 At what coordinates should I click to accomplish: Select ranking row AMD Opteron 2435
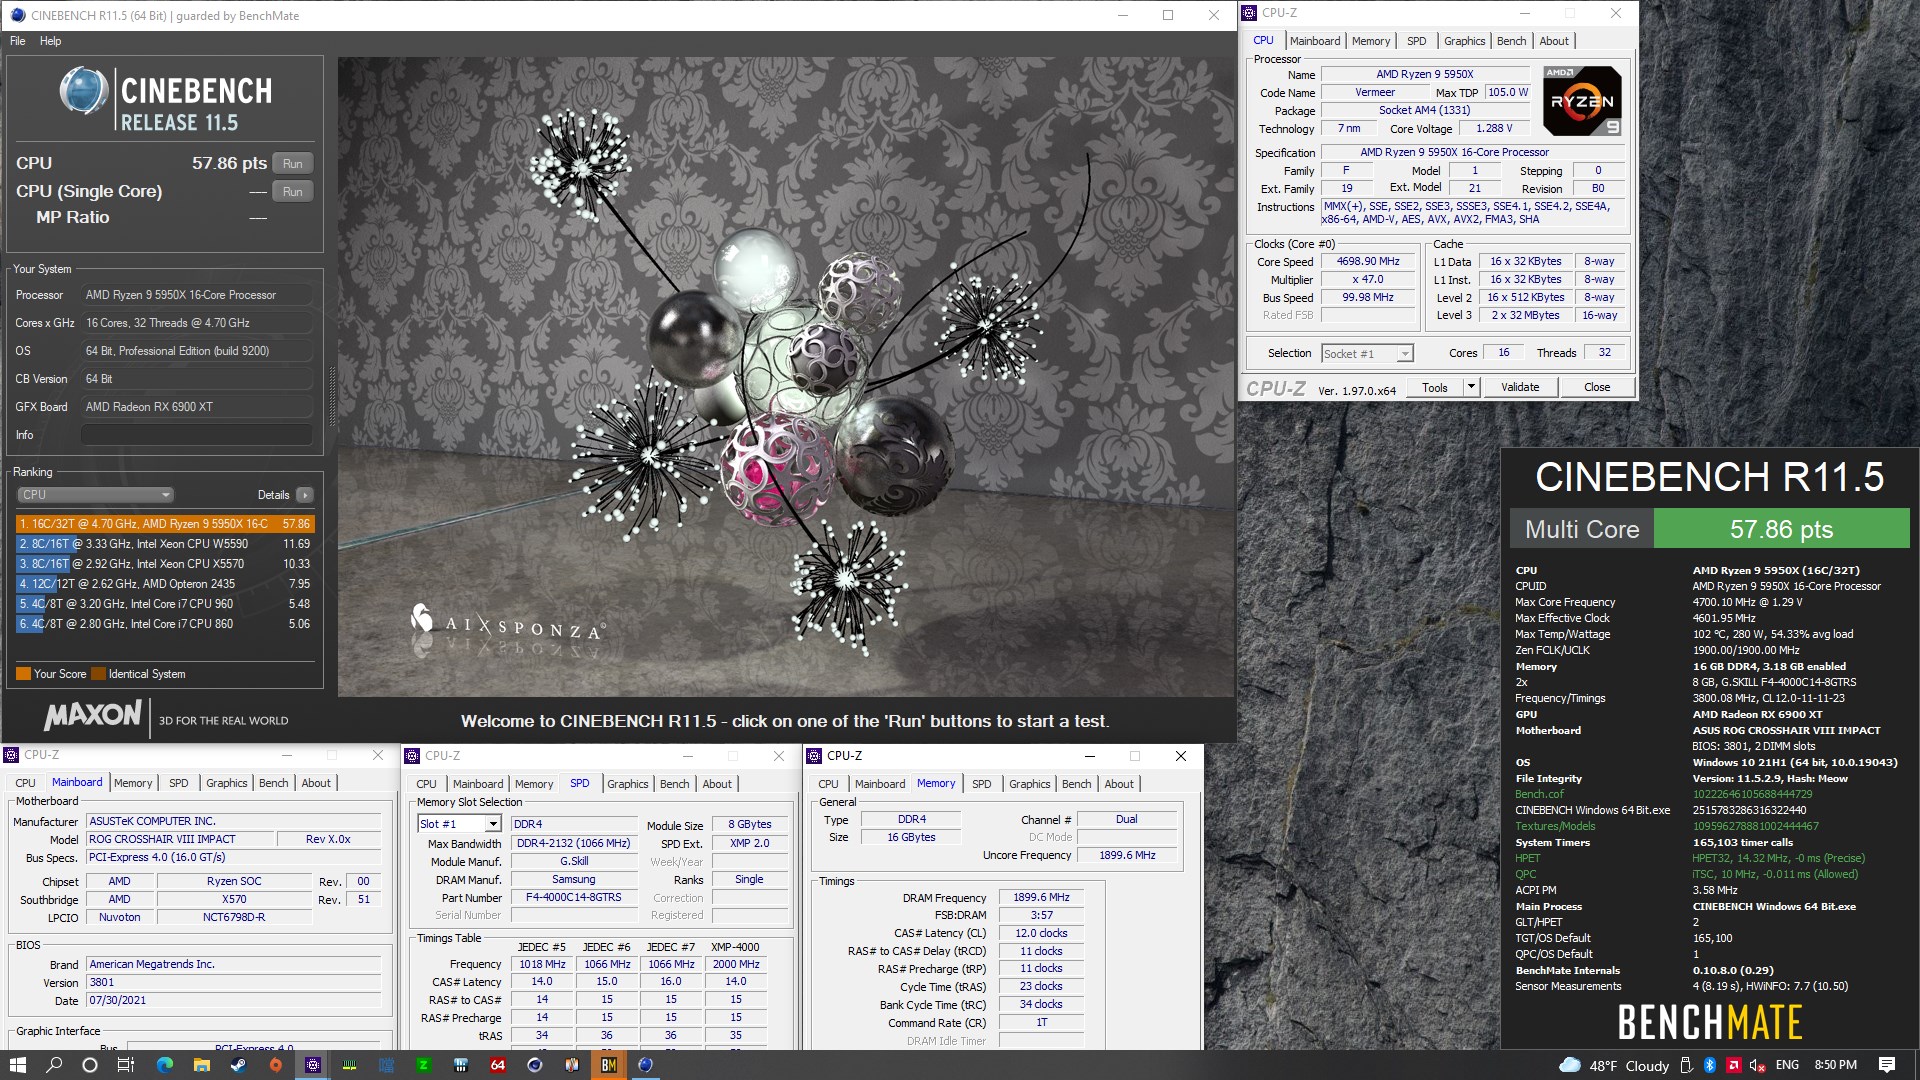point(165,584)
